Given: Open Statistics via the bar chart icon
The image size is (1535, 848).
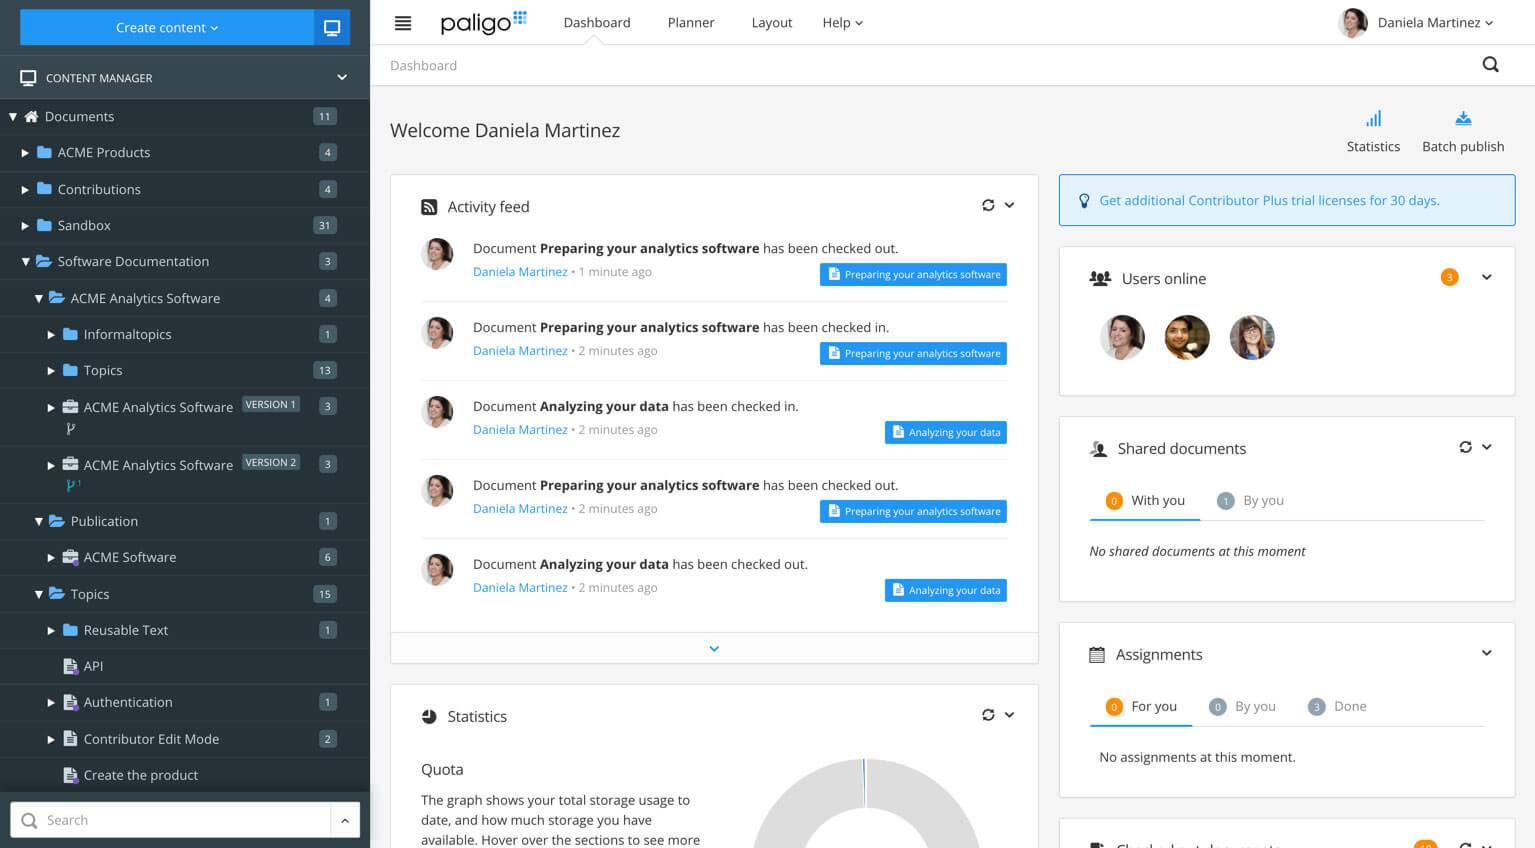Looking at the screenshot, I should pyautogui.click(x=1372, y=118).
